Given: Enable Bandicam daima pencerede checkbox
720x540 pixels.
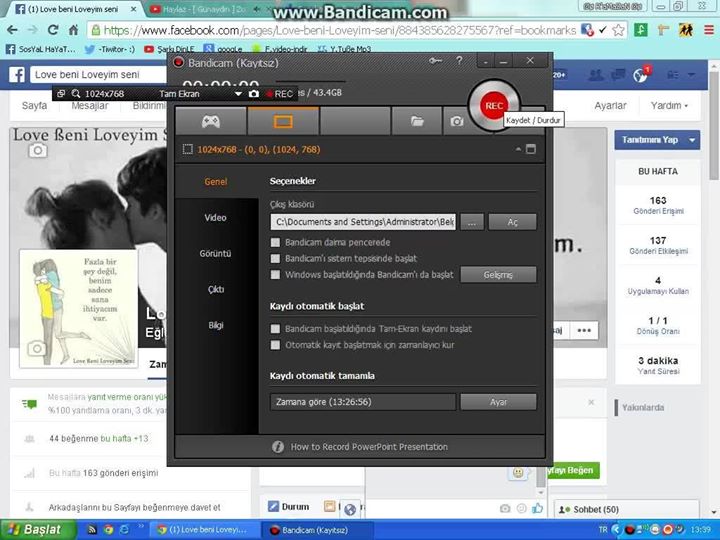Looking at the screenshot, I should (x=275, y=242).
